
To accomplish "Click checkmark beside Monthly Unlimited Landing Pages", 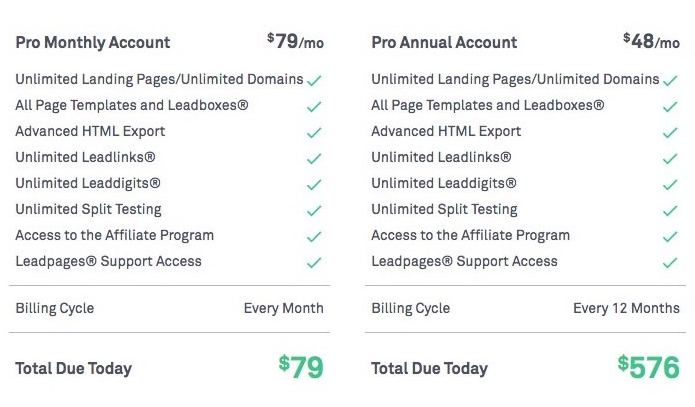I will [x=314, y=81].
